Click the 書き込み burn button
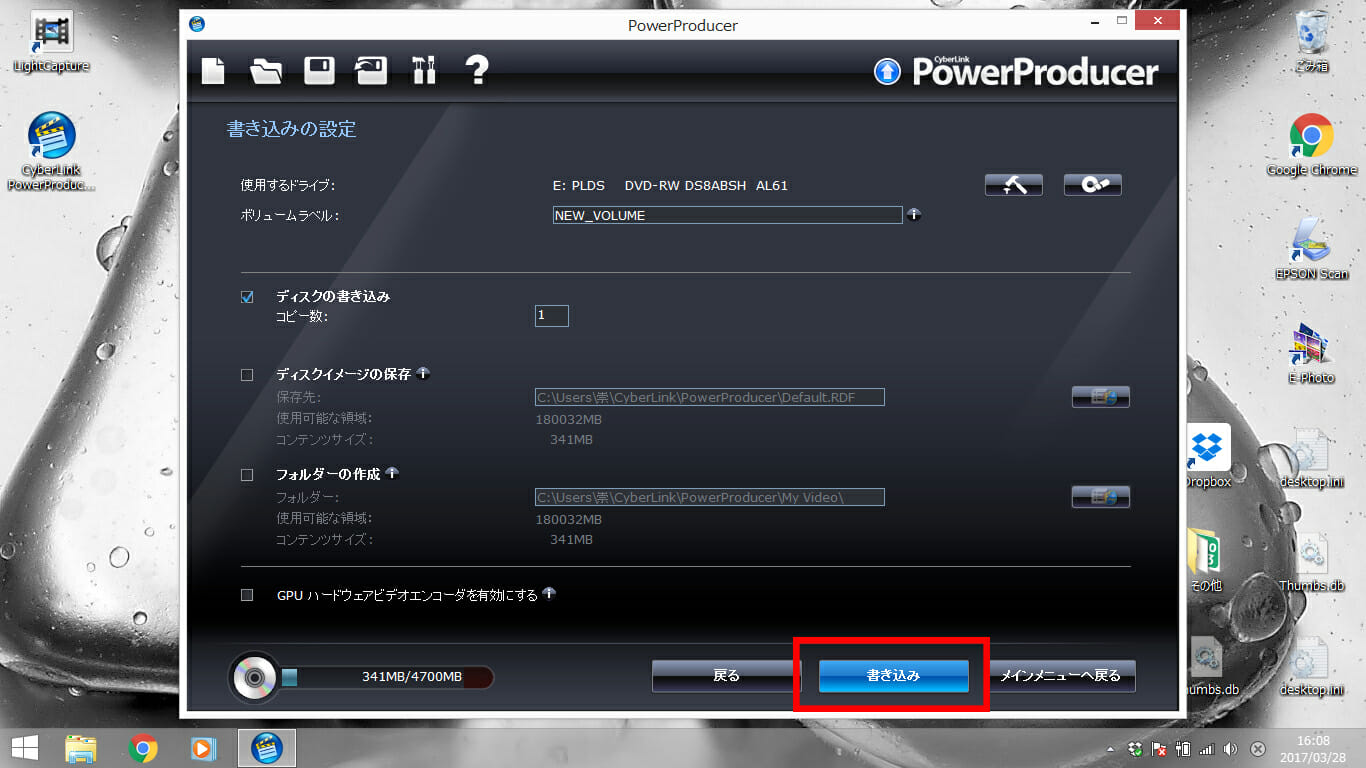 892,676
